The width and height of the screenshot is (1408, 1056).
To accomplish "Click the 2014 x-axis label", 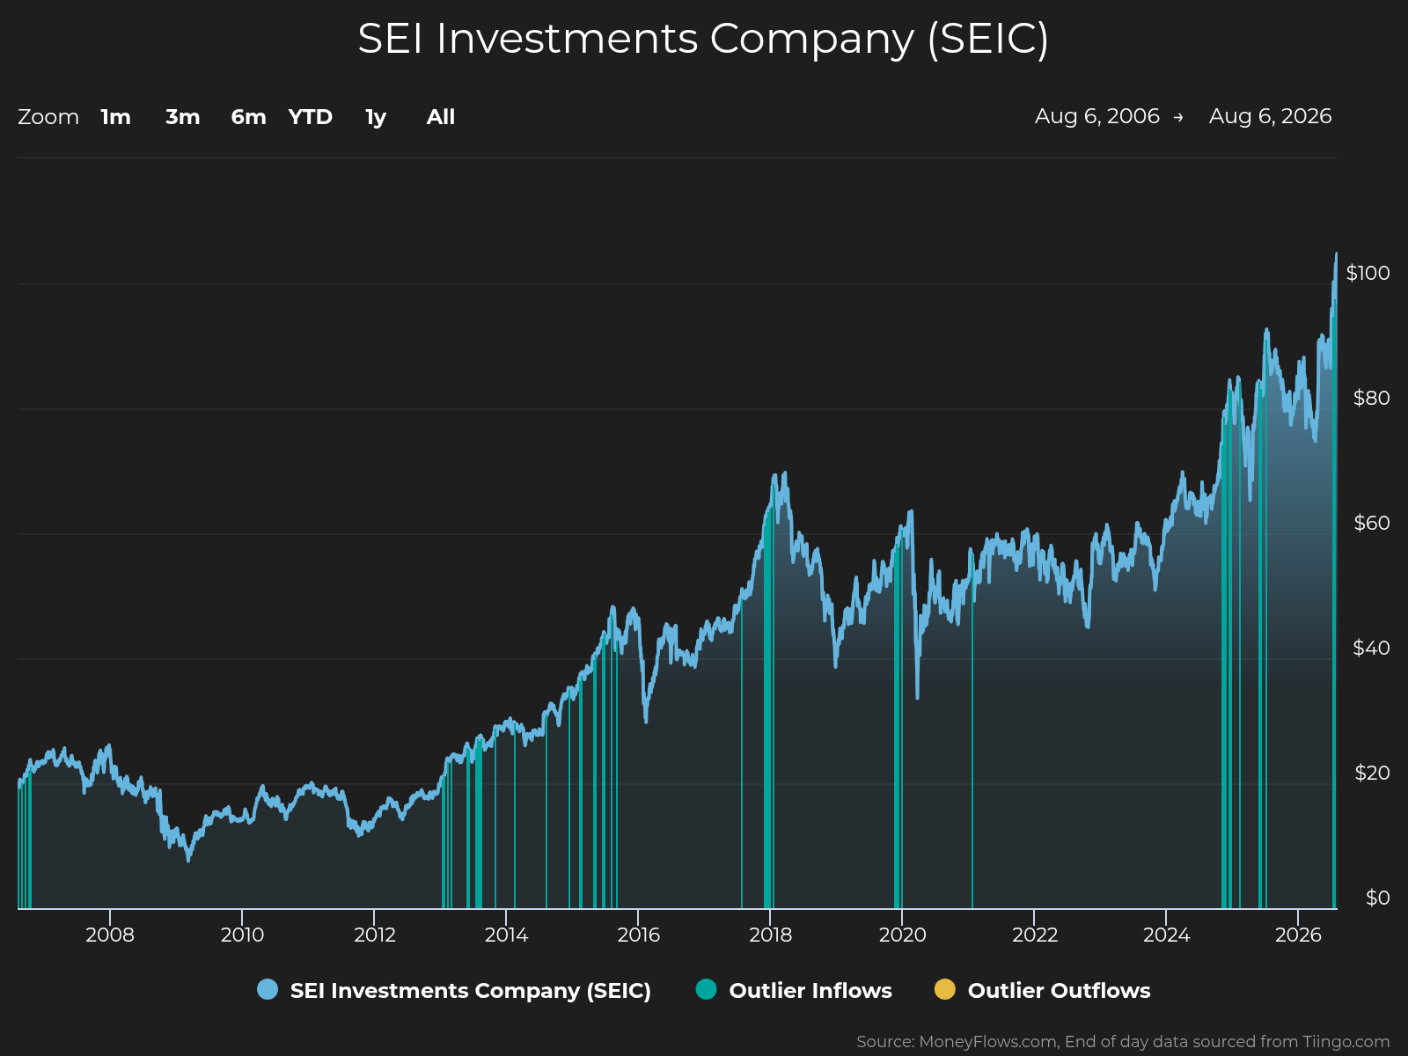I will 506,935.
